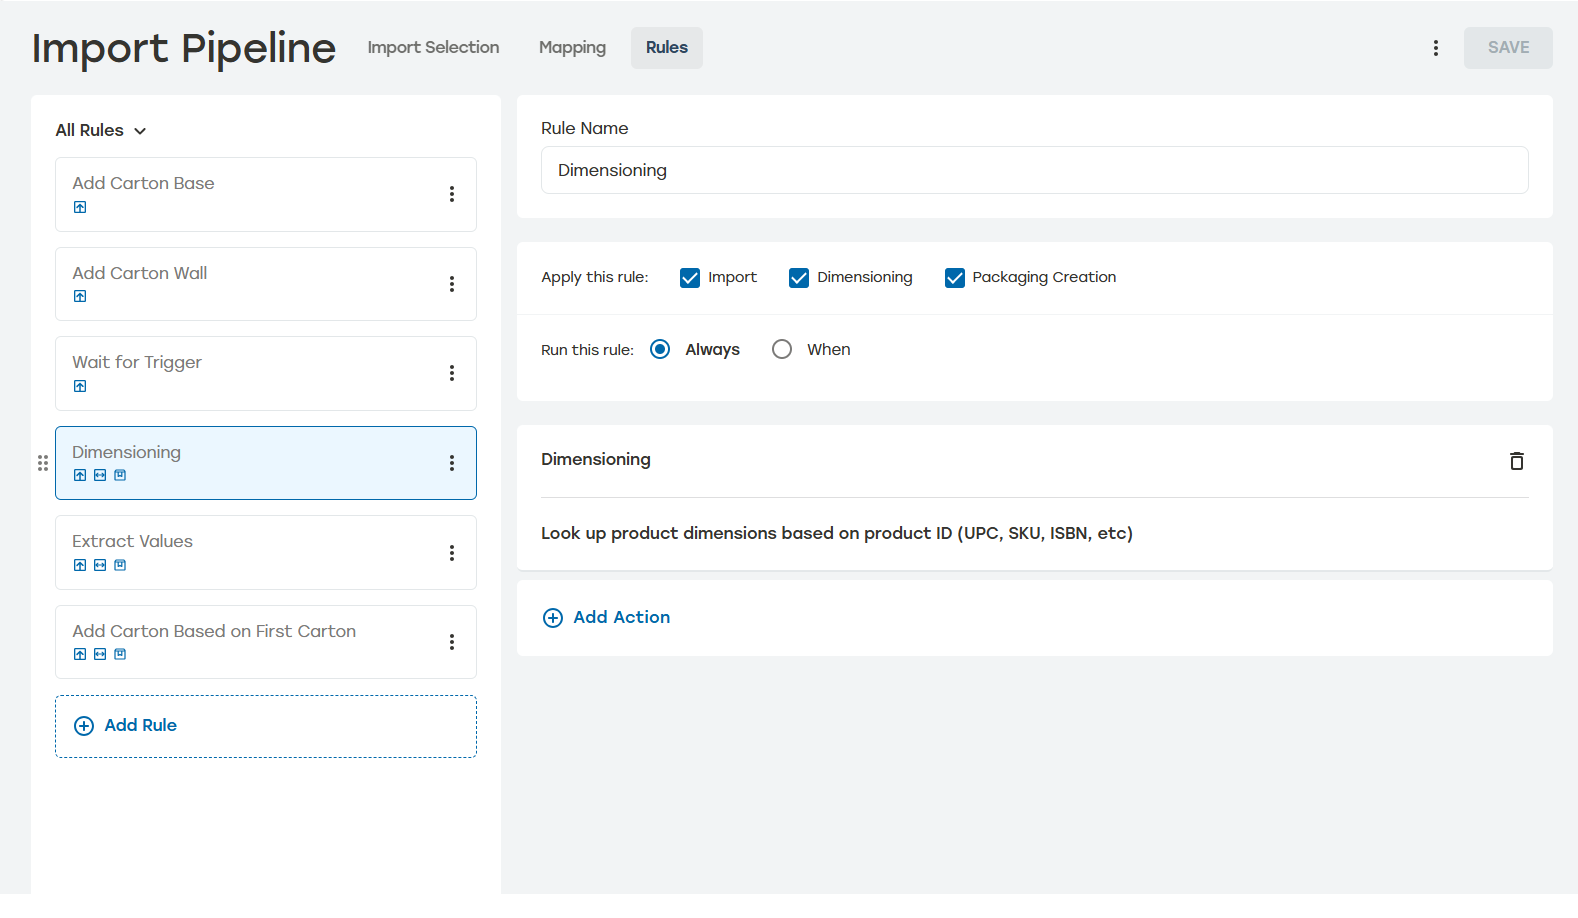Uncheck the Dimensioning apply checkbox
Screen dimensions: 1578x918
799,278
